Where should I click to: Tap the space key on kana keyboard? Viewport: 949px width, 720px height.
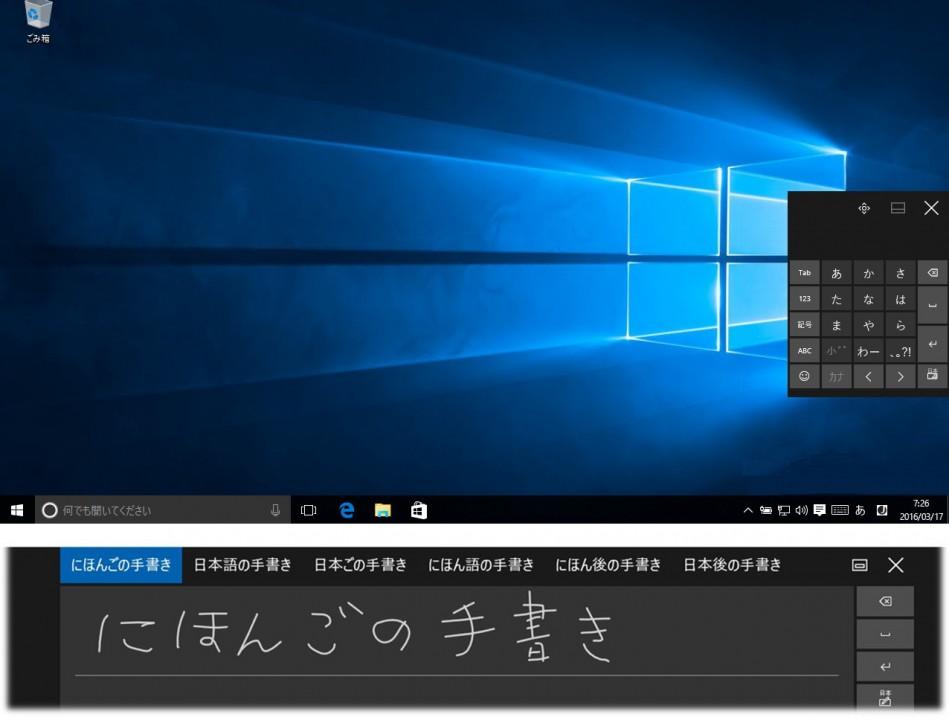(x=933, y=306)
